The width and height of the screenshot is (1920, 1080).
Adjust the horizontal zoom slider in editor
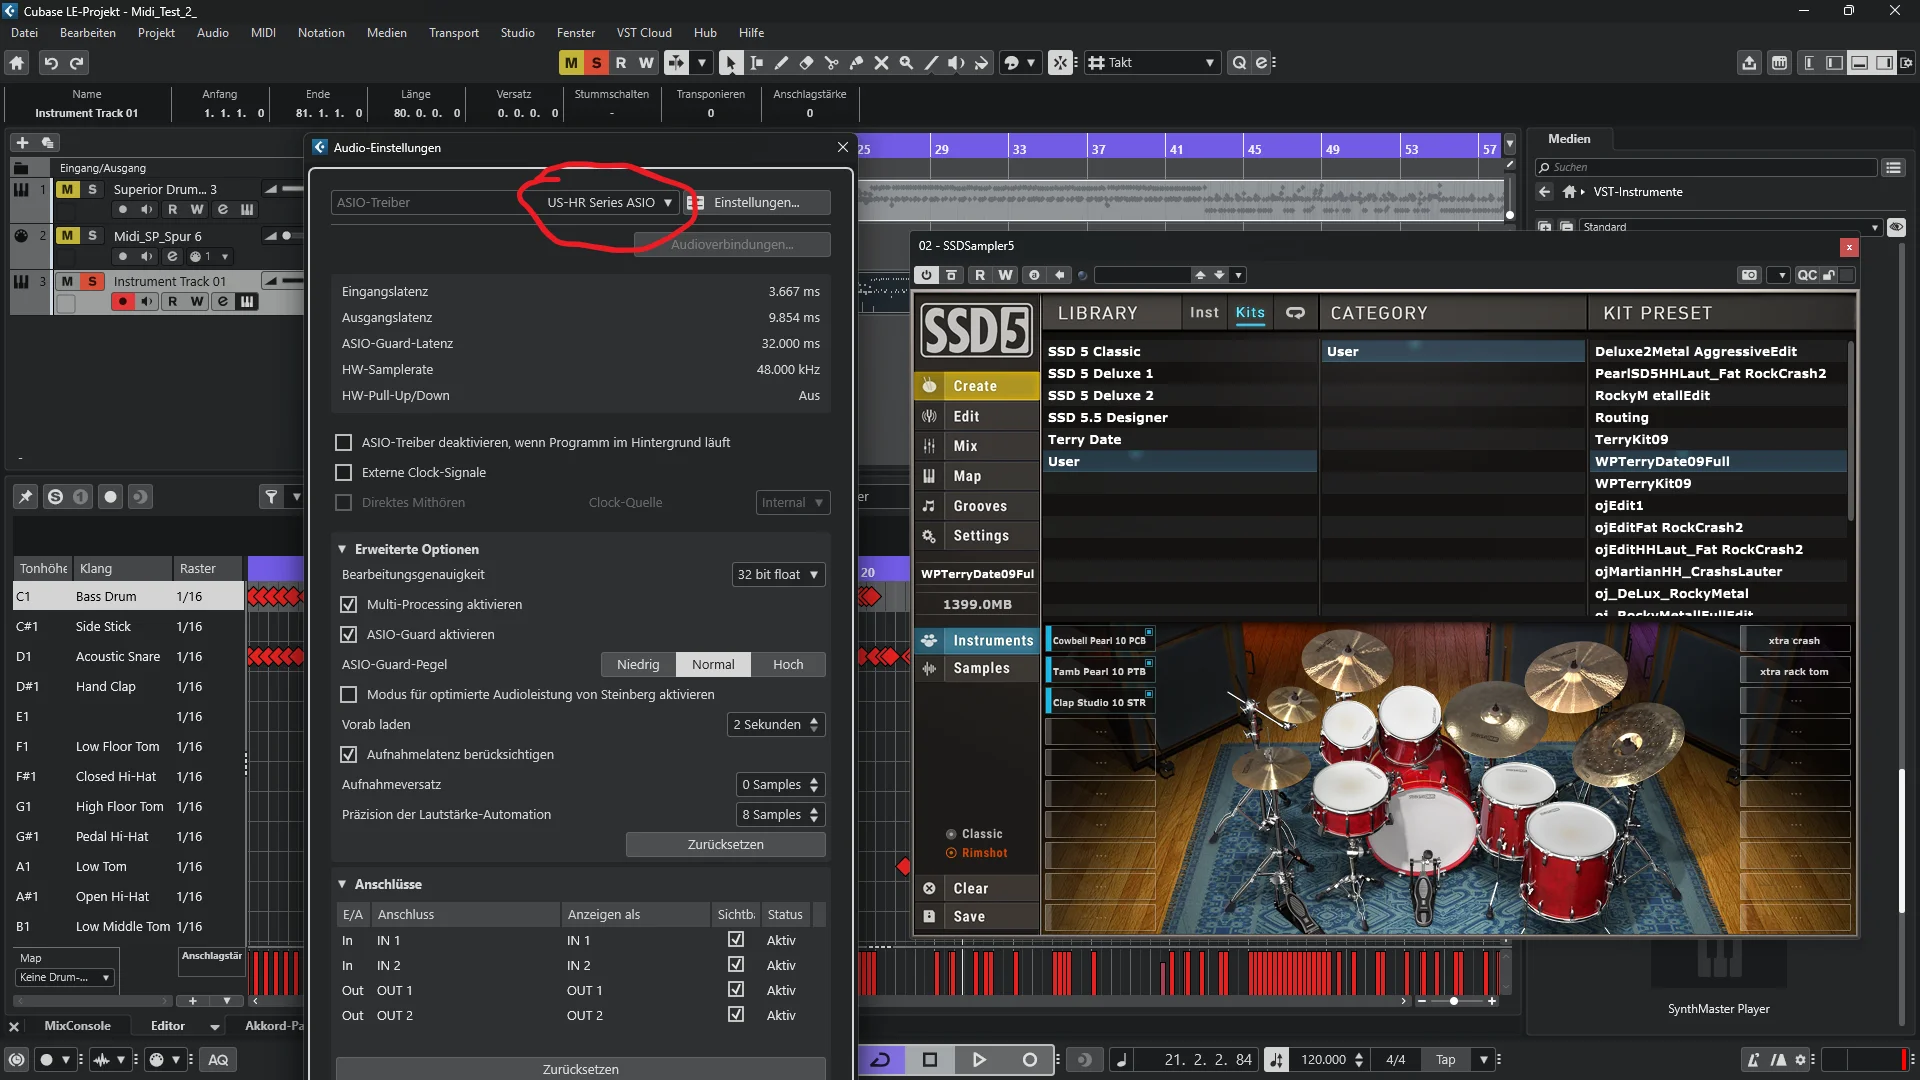coord(1454,1001)
